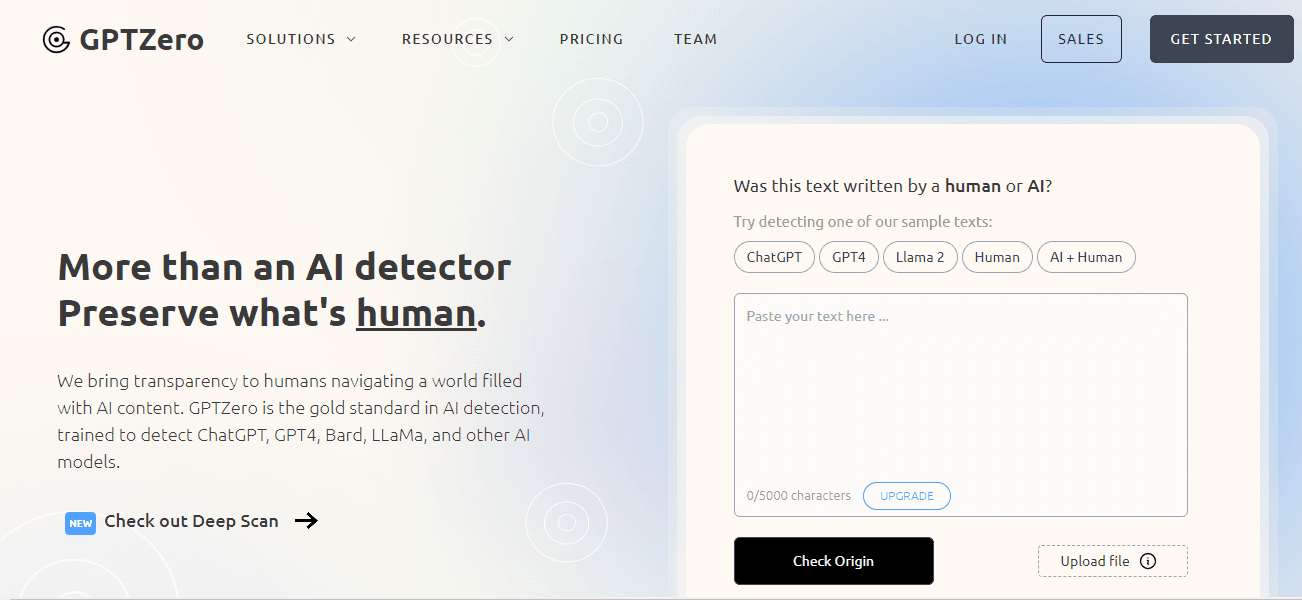This screenshot has width=1302, height=600.
Task: Click the GPTZero logo icon
Action: pos(56,40)
